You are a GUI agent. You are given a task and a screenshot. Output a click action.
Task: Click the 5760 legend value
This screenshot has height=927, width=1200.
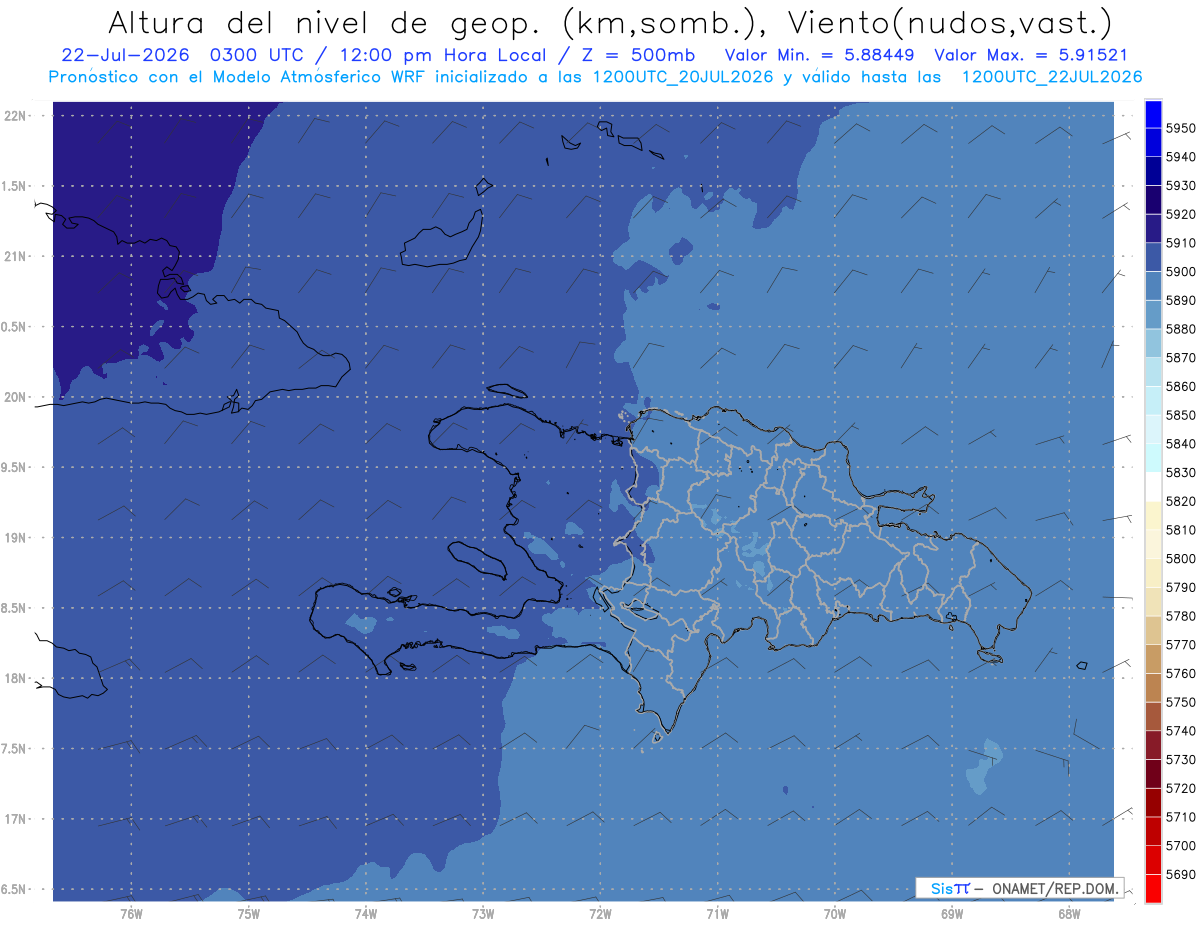click(x=1181, y=673)
